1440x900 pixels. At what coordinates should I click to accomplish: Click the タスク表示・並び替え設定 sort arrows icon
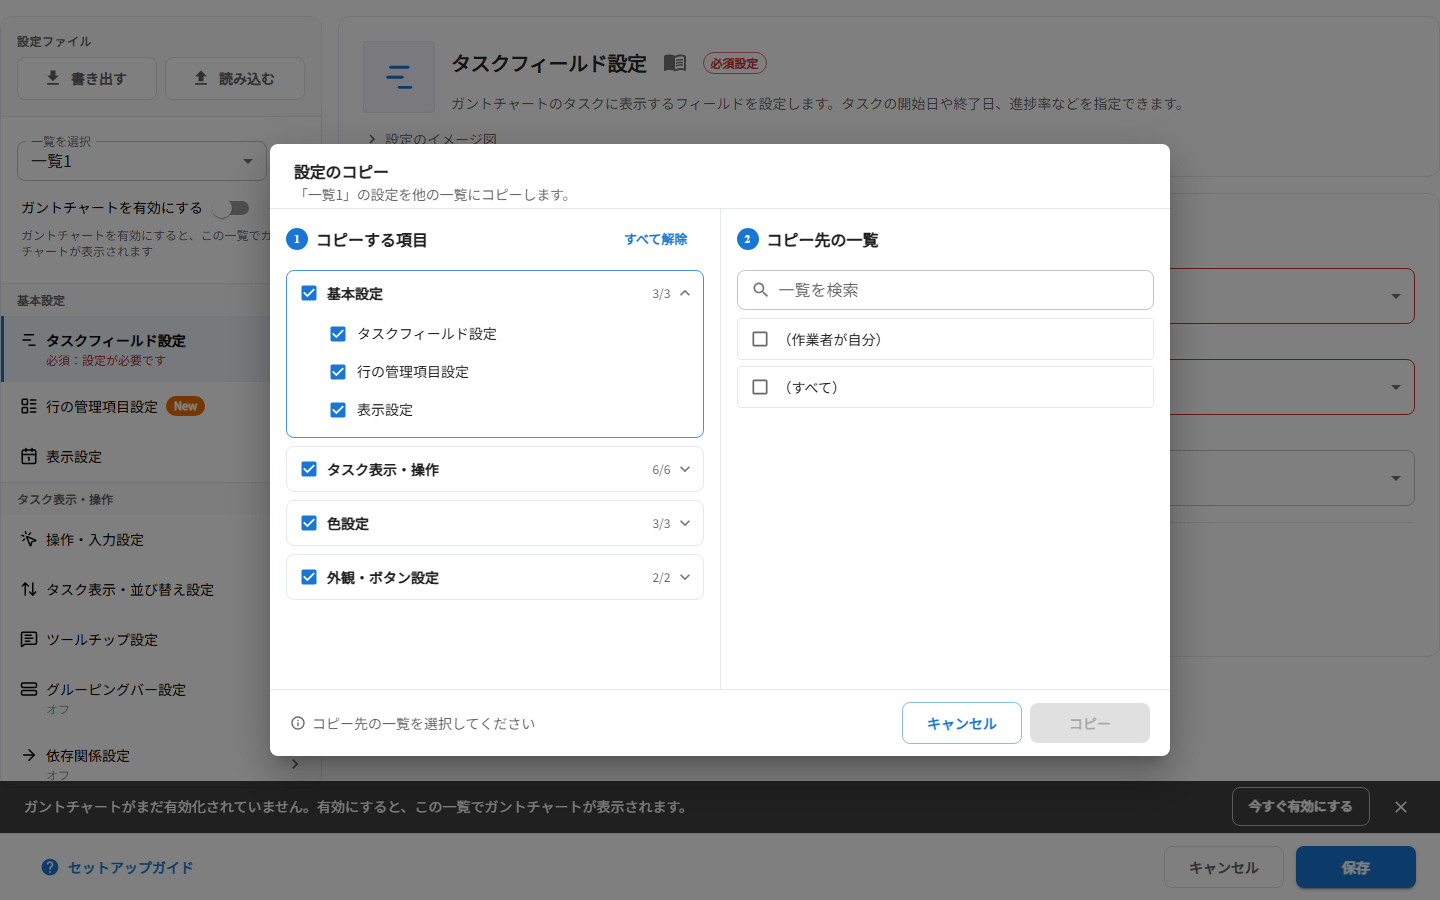(x=29, y=589)
